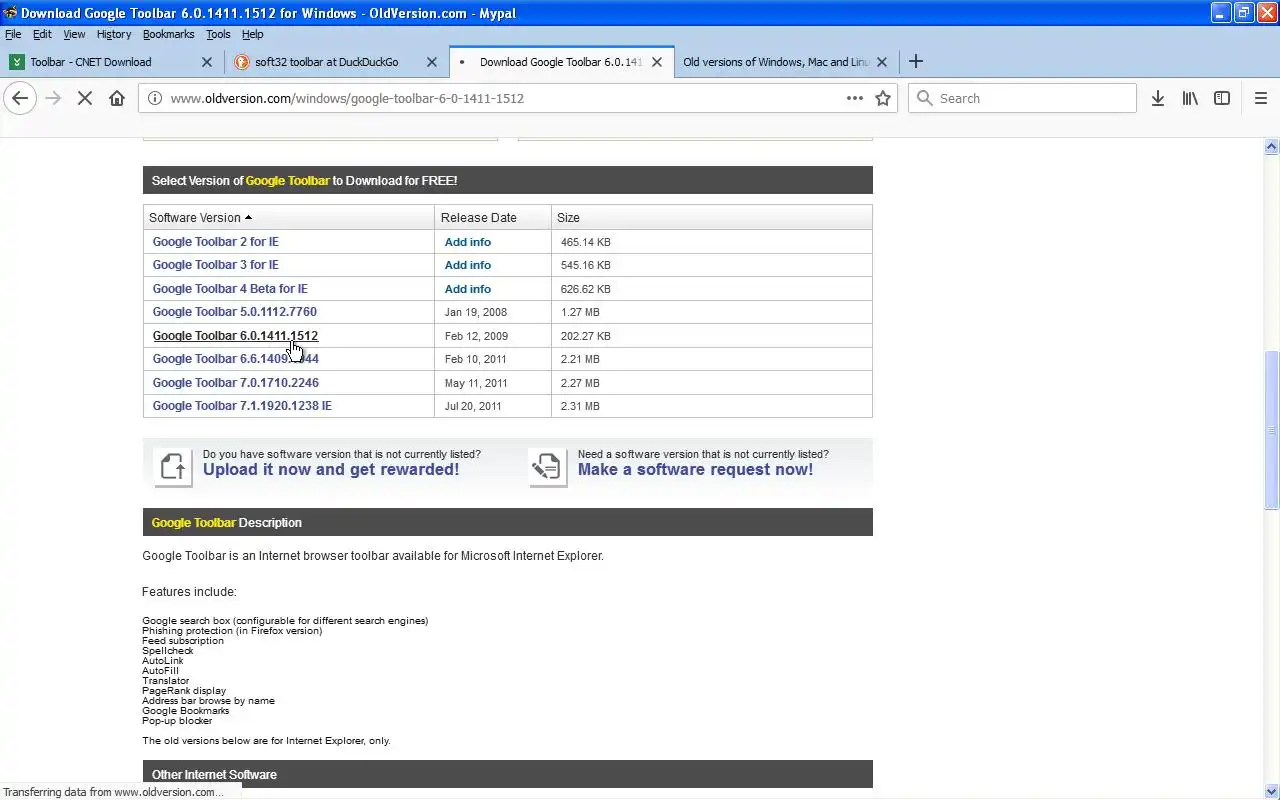Open the Tools menu
Image resolution: width=1280 pixels, height=800 pixels.
click(x=218, y=34)
